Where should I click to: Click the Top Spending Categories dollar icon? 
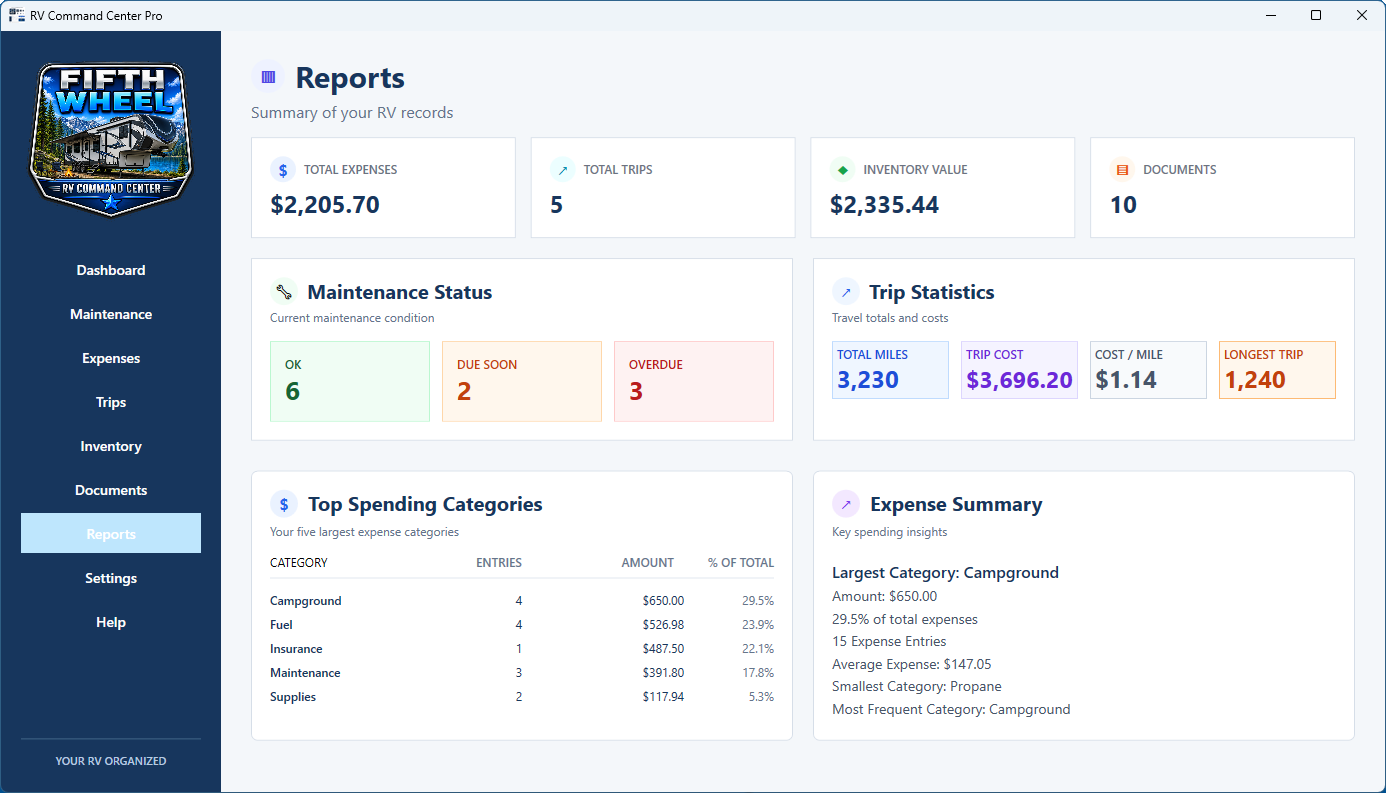tap(284, 504)
